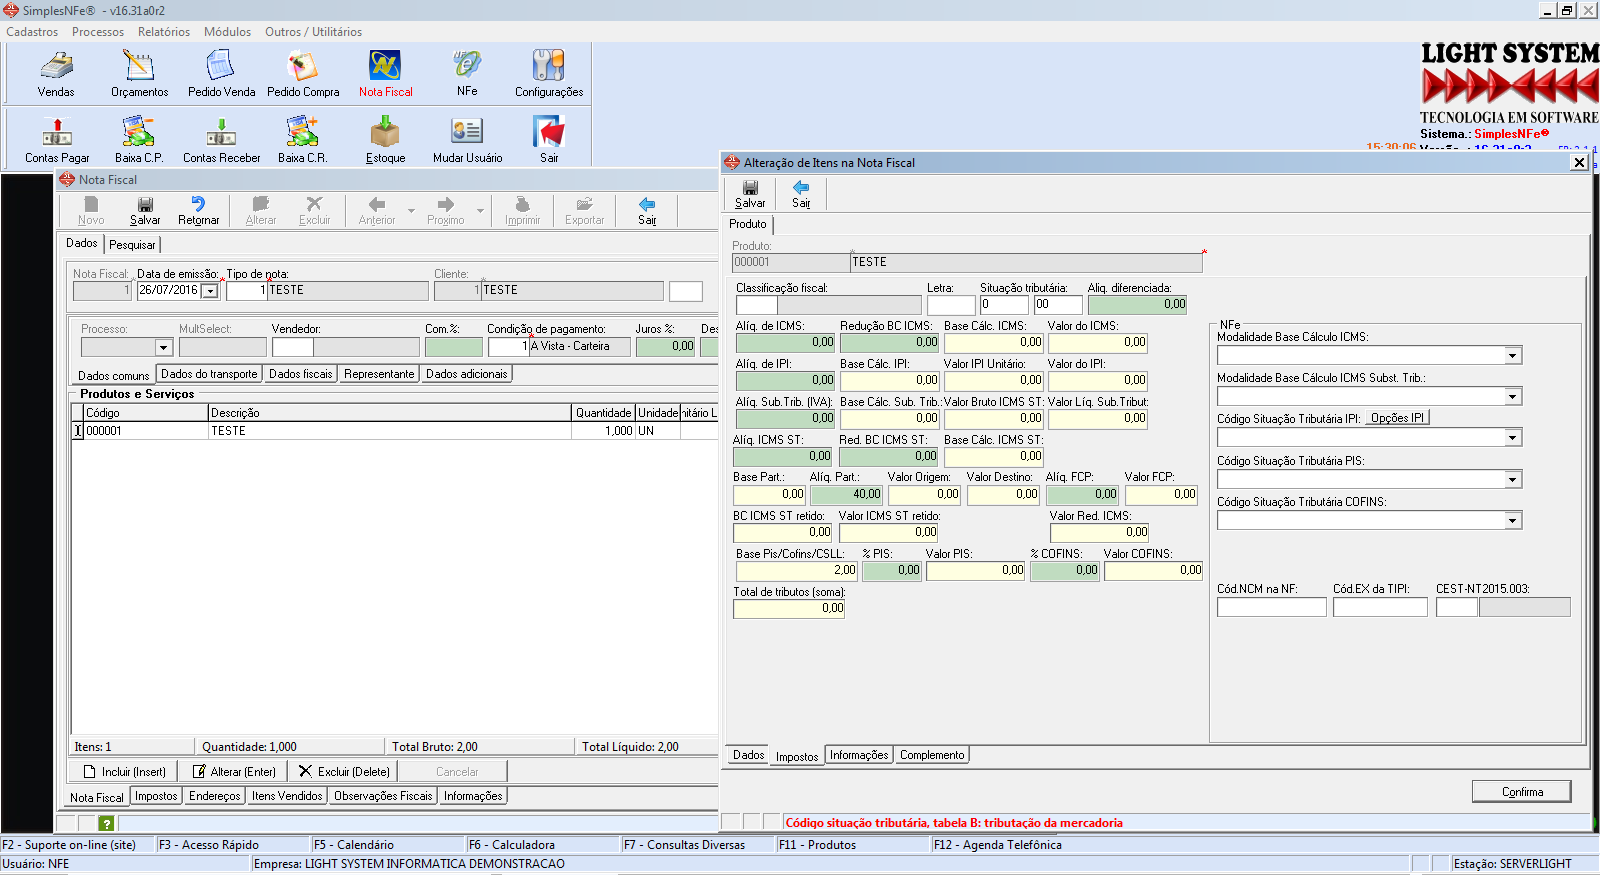Click Alterar in Nota Fiscal toolbar
This screenshot has width=1600, height=875.
click(x=261, y=211)
